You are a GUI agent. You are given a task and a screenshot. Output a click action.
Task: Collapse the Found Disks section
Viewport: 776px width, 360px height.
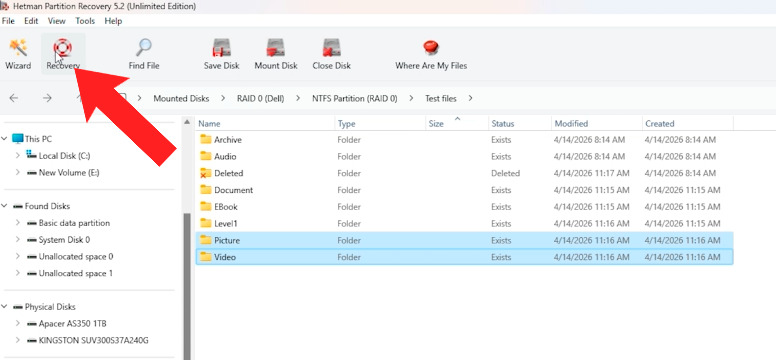(4, 206)
